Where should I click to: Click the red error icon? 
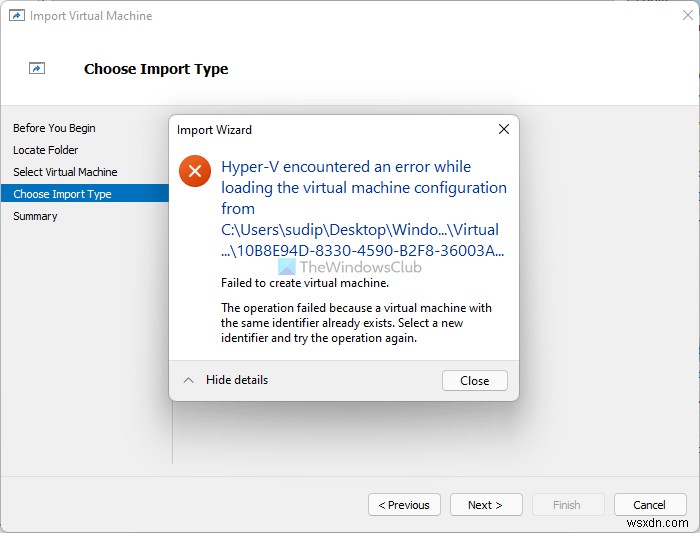click(x=194, y=171)
